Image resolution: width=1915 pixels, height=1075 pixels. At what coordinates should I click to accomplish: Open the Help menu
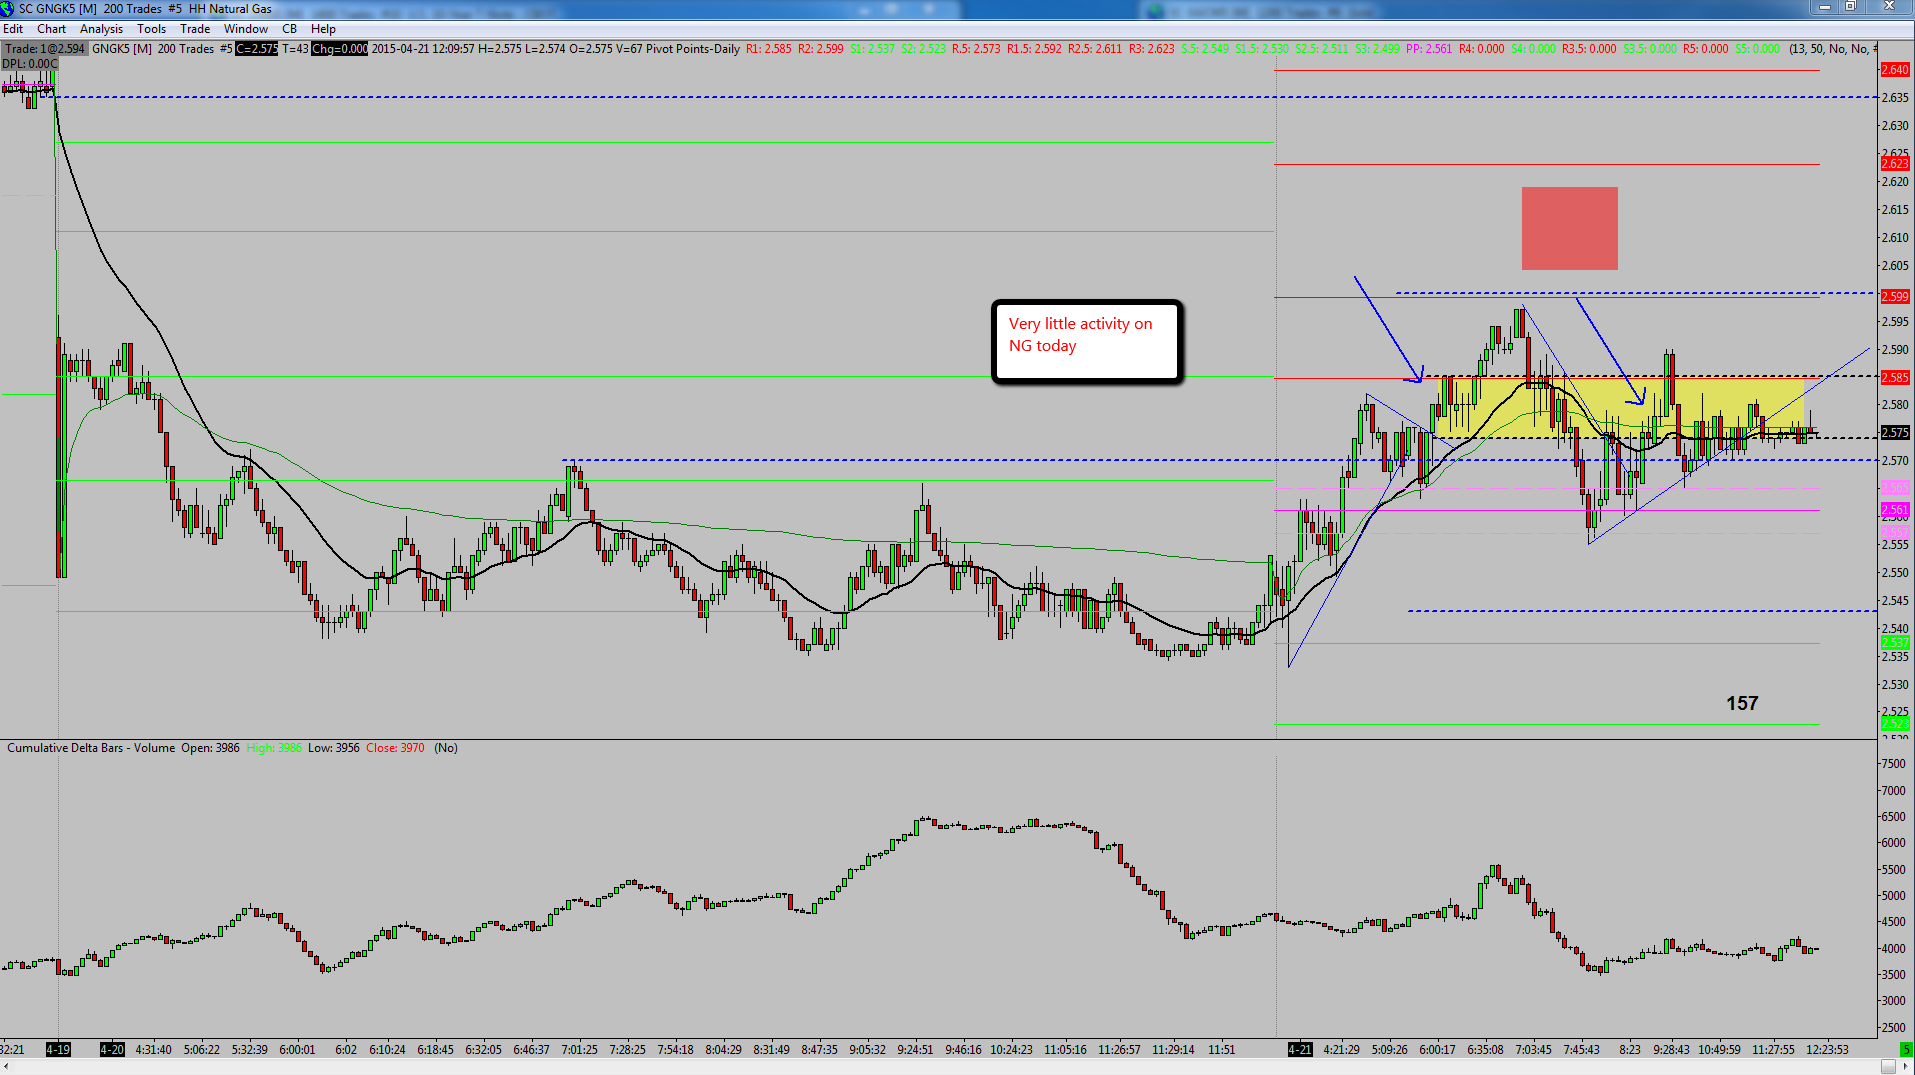click(323, 29)
